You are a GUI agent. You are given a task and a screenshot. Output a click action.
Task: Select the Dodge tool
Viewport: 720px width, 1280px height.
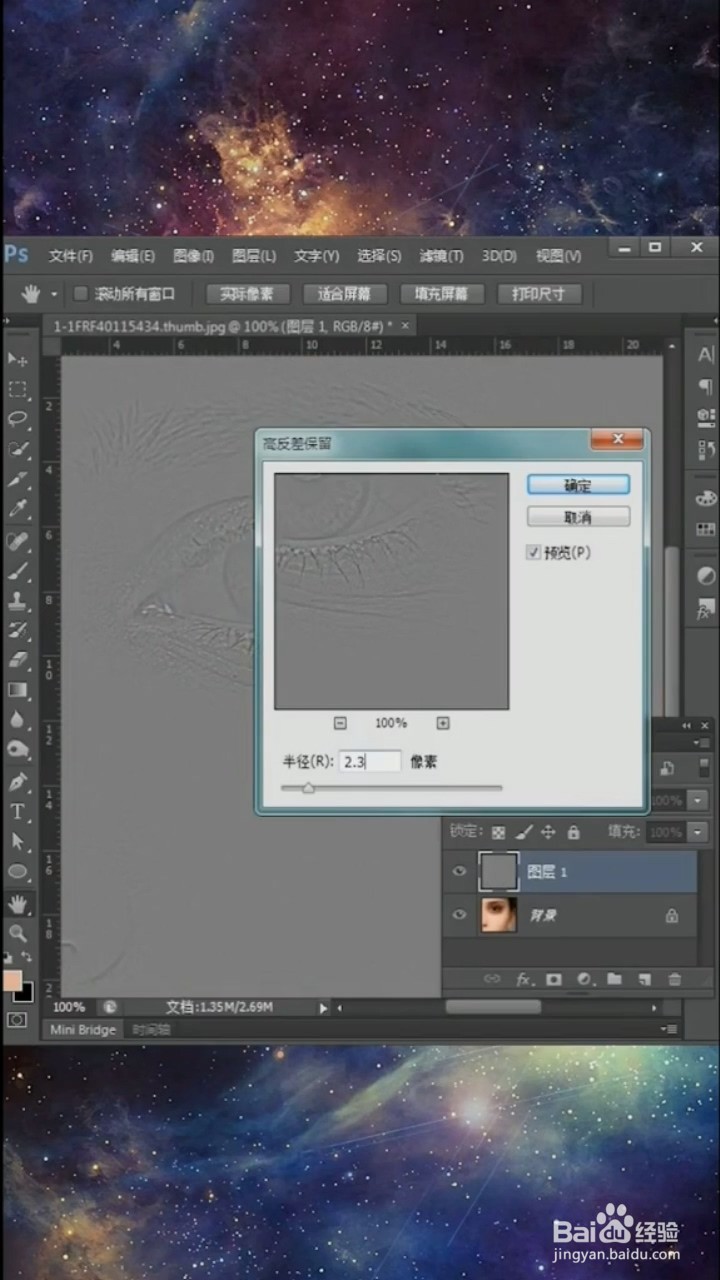tap(18, 750)
